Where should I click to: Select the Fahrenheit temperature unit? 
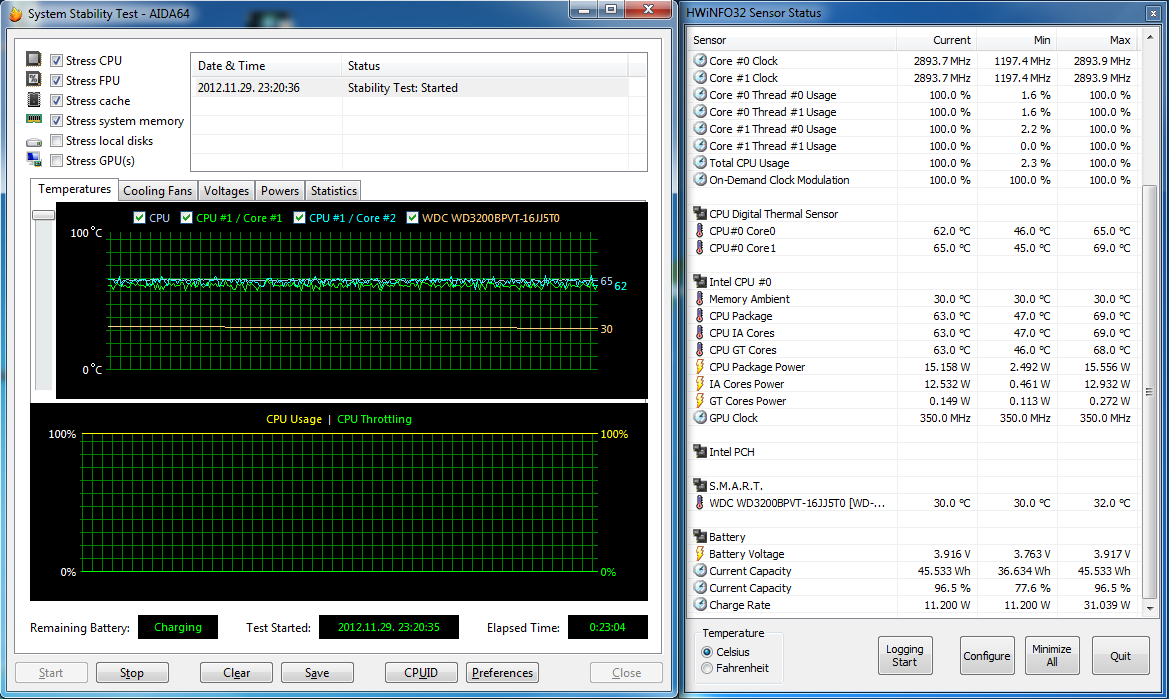pyautogui.click(x=708, y=668)
